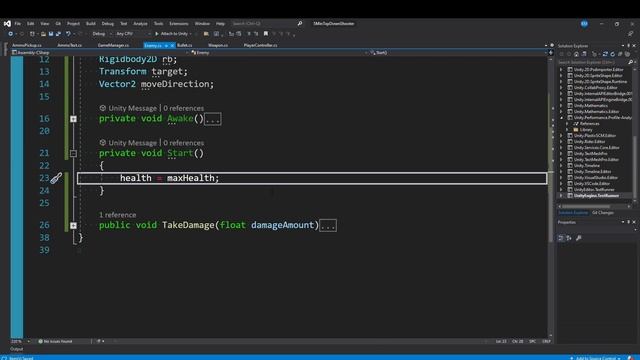Click the user account avatar icon
Image resolution: width=640 pixels, height=360 pixels.
[x=584, y=24]
